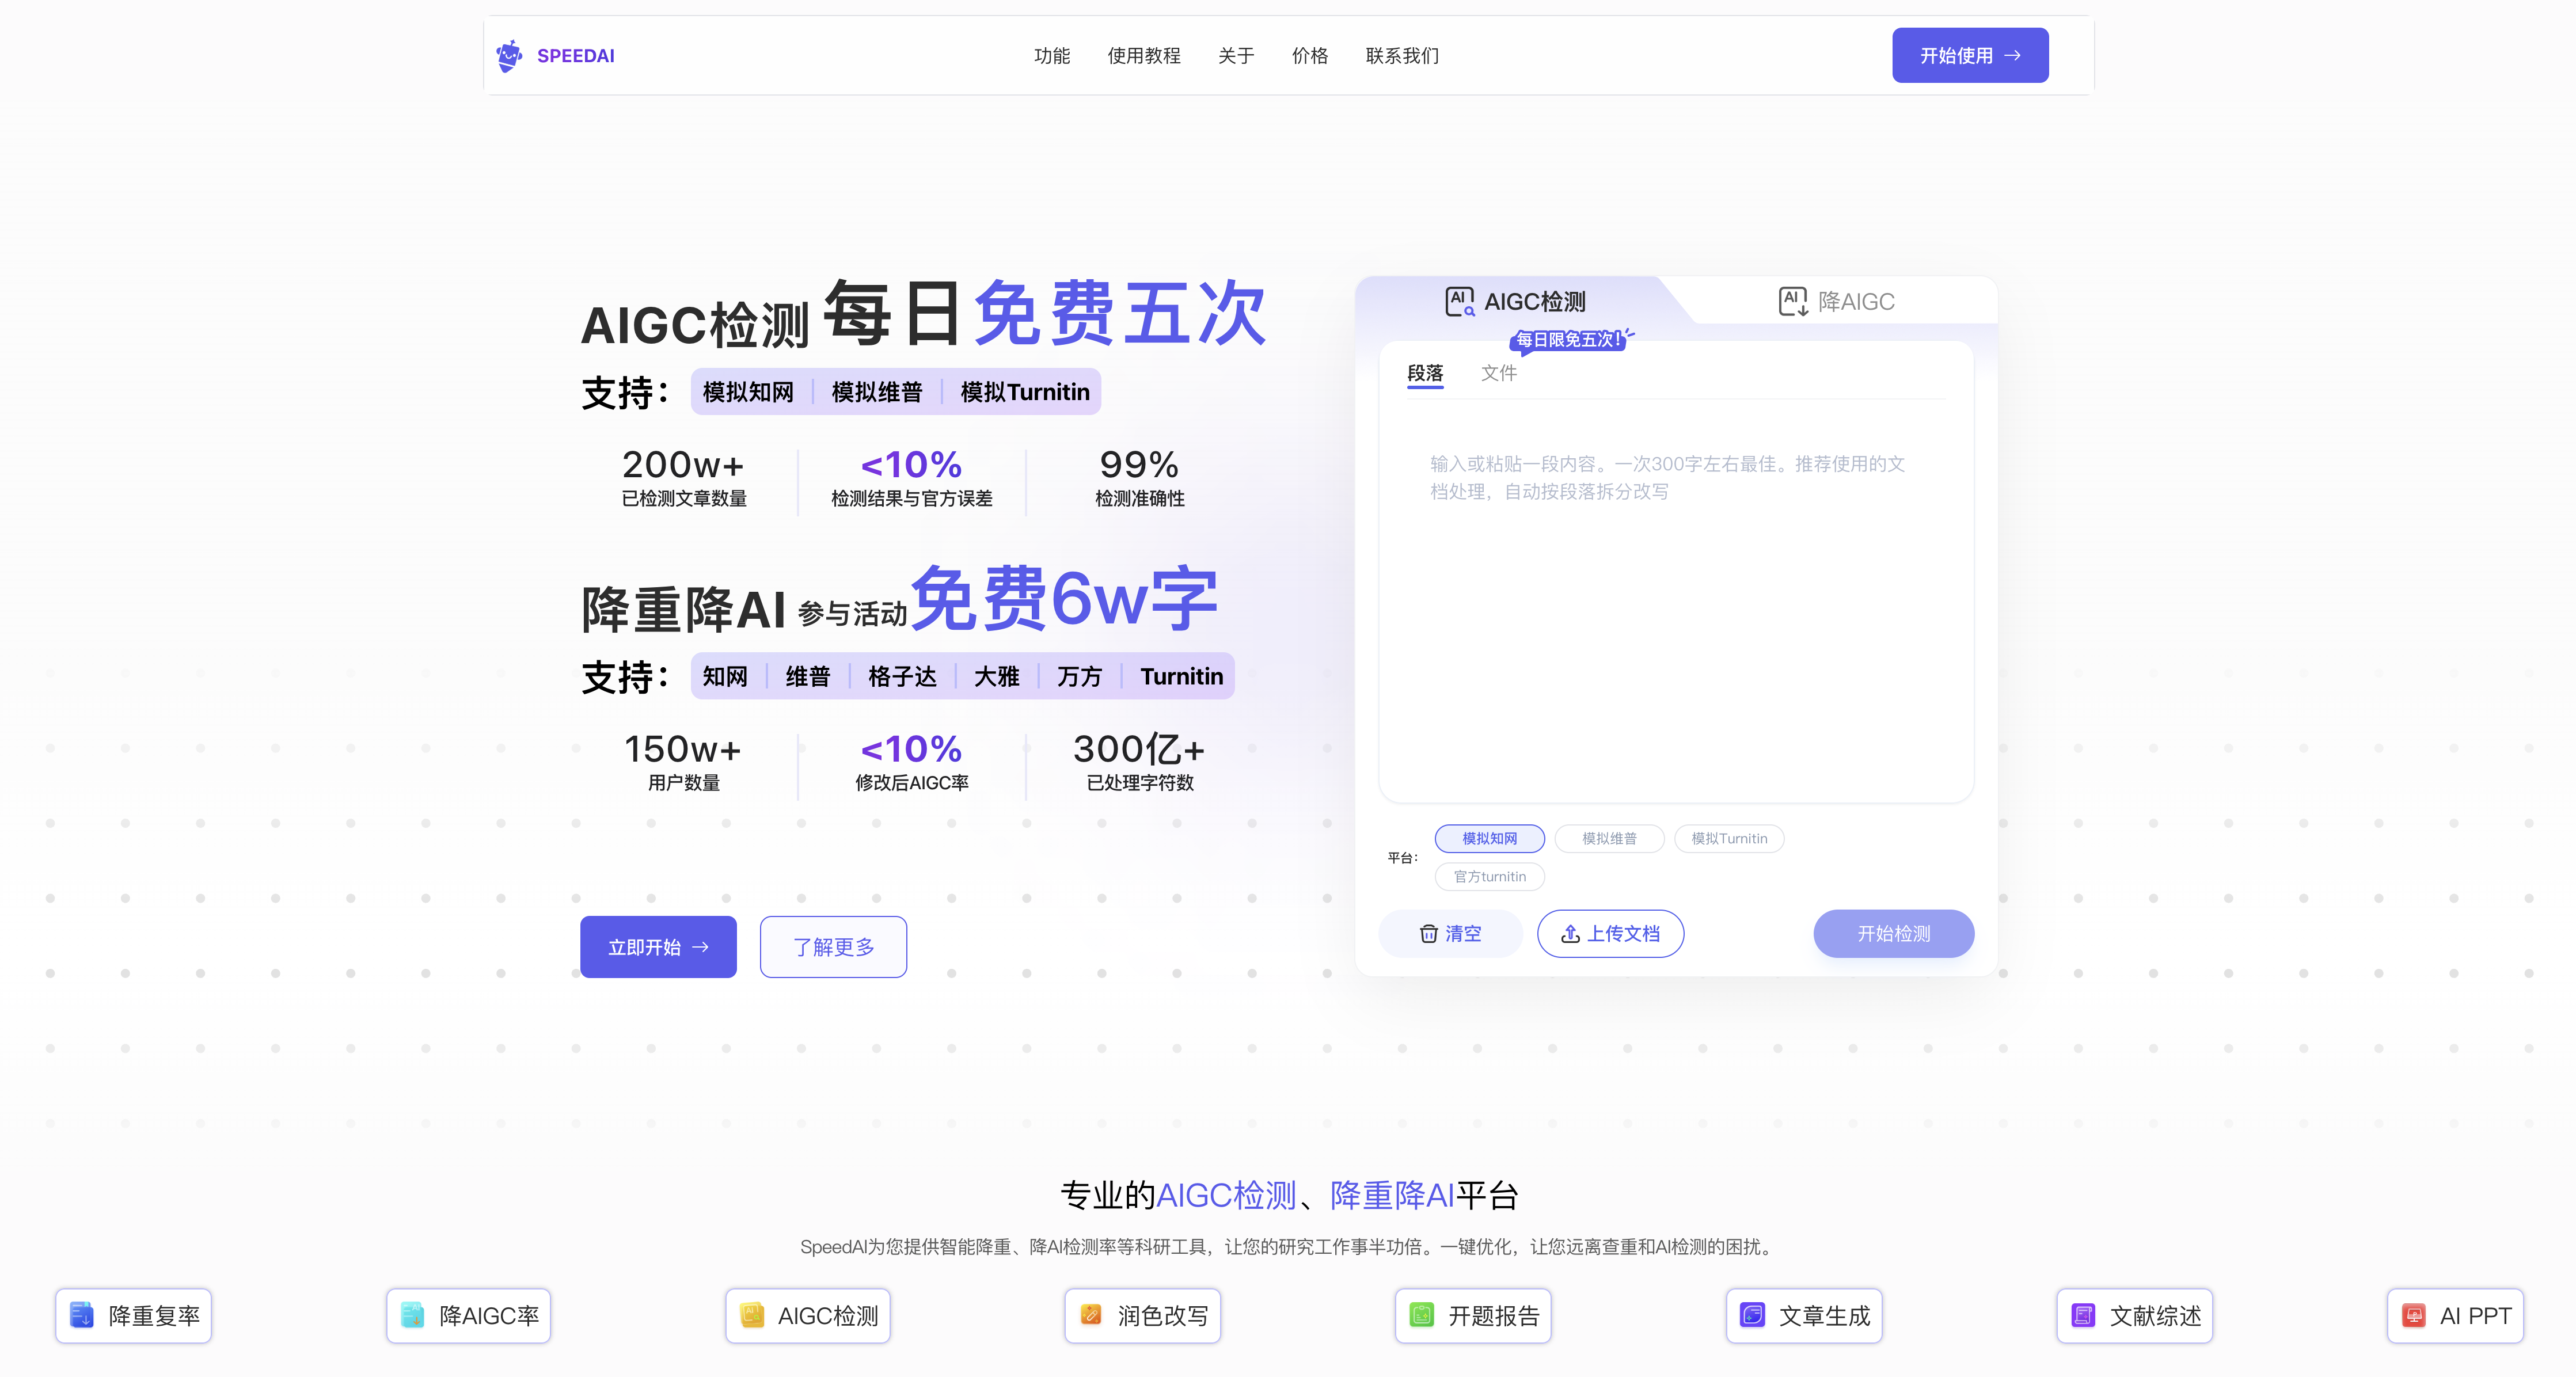
Task: Click the AI PPT red icon
Action: pos(2413,1315)
